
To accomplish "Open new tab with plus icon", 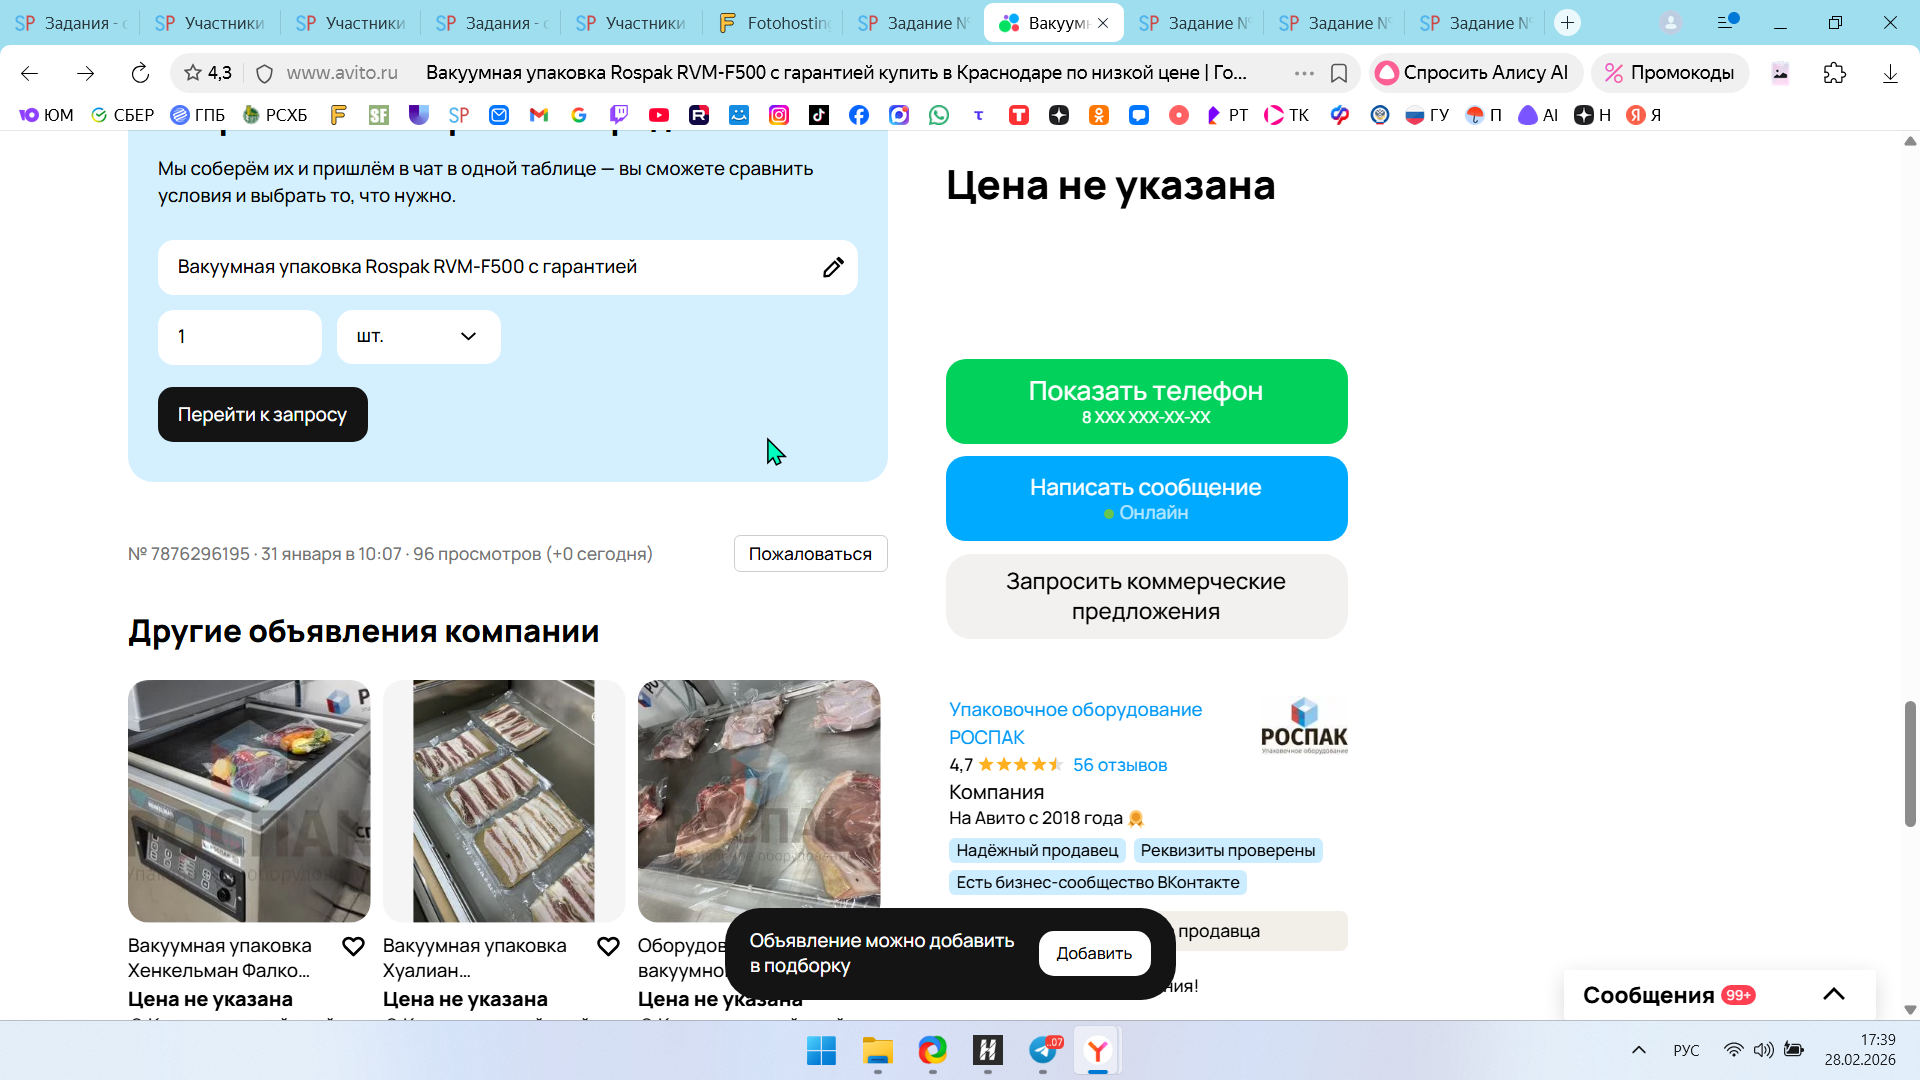I will pyautogui.click(x=1567, y=22).
